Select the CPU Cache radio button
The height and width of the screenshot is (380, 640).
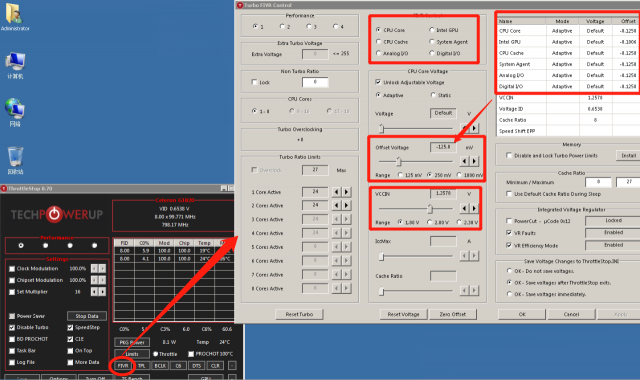coord(378,42)
